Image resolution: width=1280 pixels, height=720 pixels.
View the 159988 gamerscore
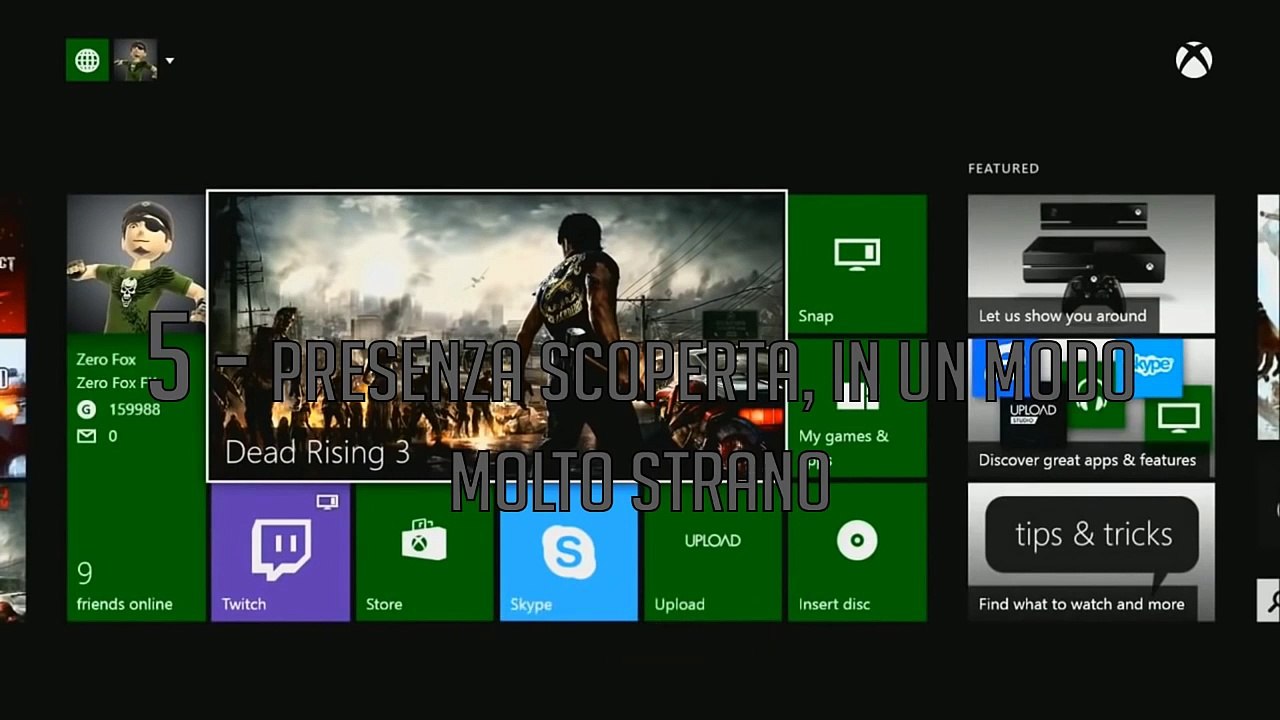point(118,409)
